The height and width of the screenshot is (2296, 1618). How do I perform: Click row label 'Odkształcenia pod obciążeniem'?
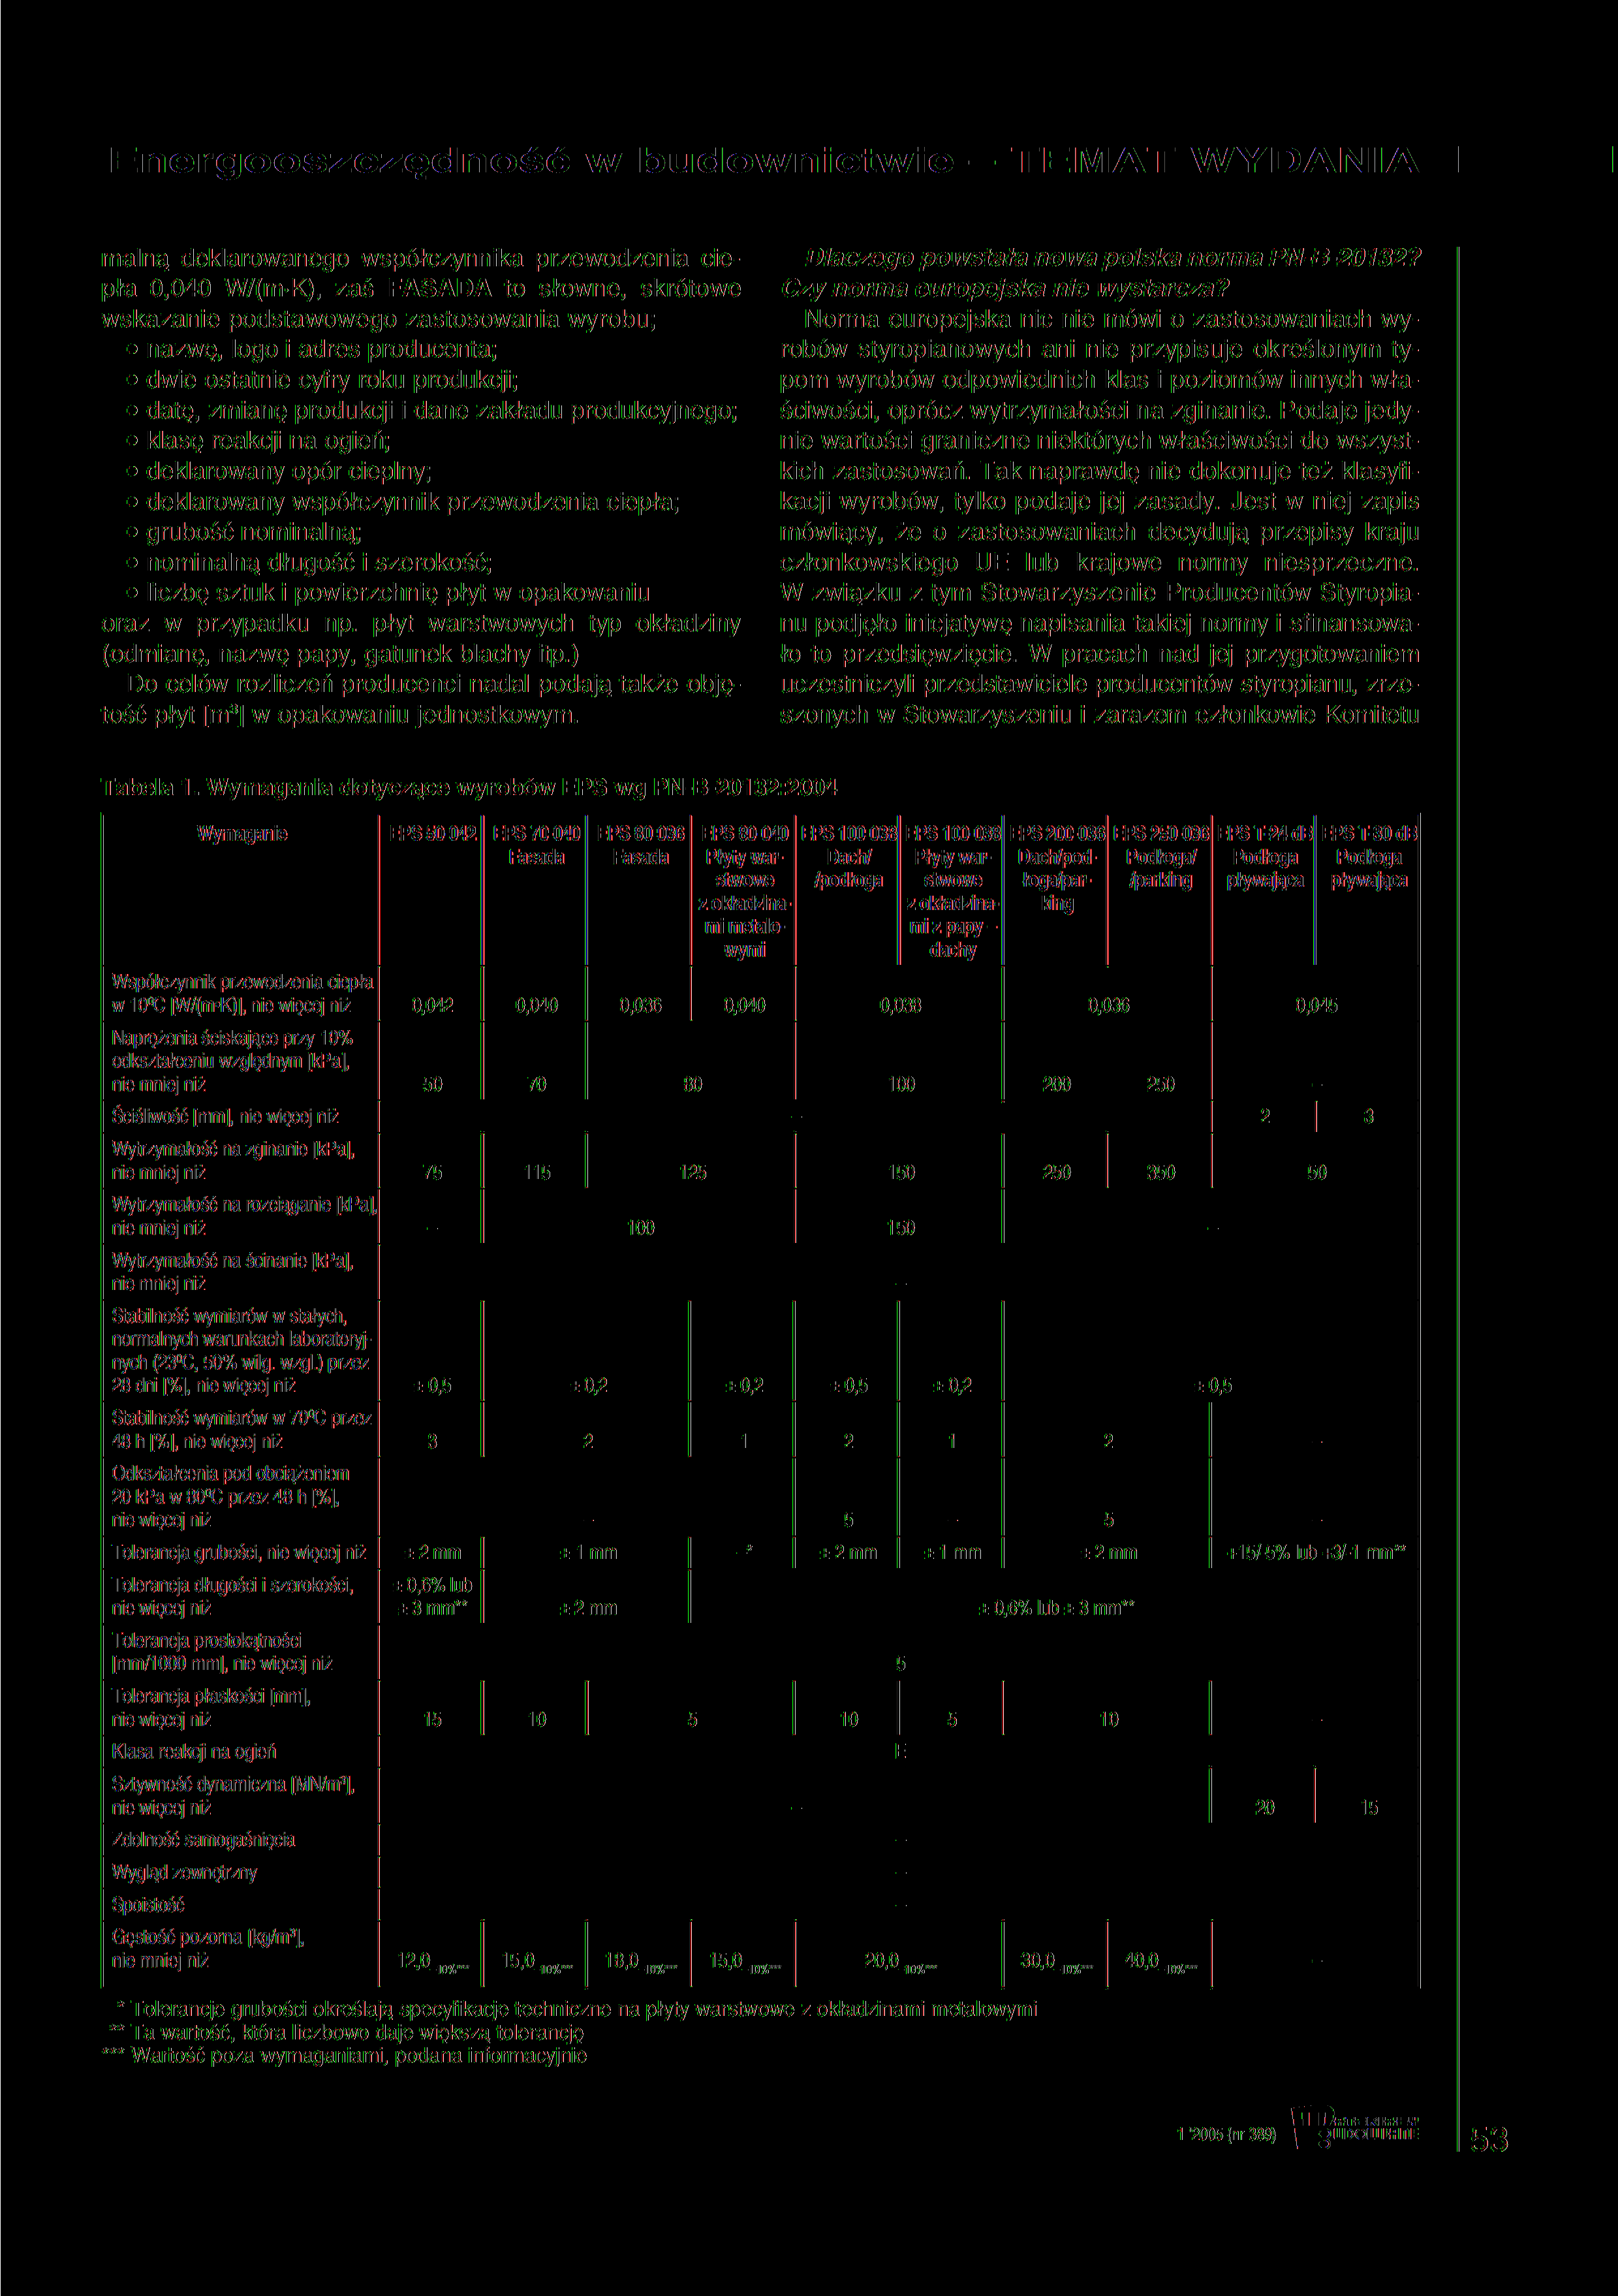tap(230, 1474)
